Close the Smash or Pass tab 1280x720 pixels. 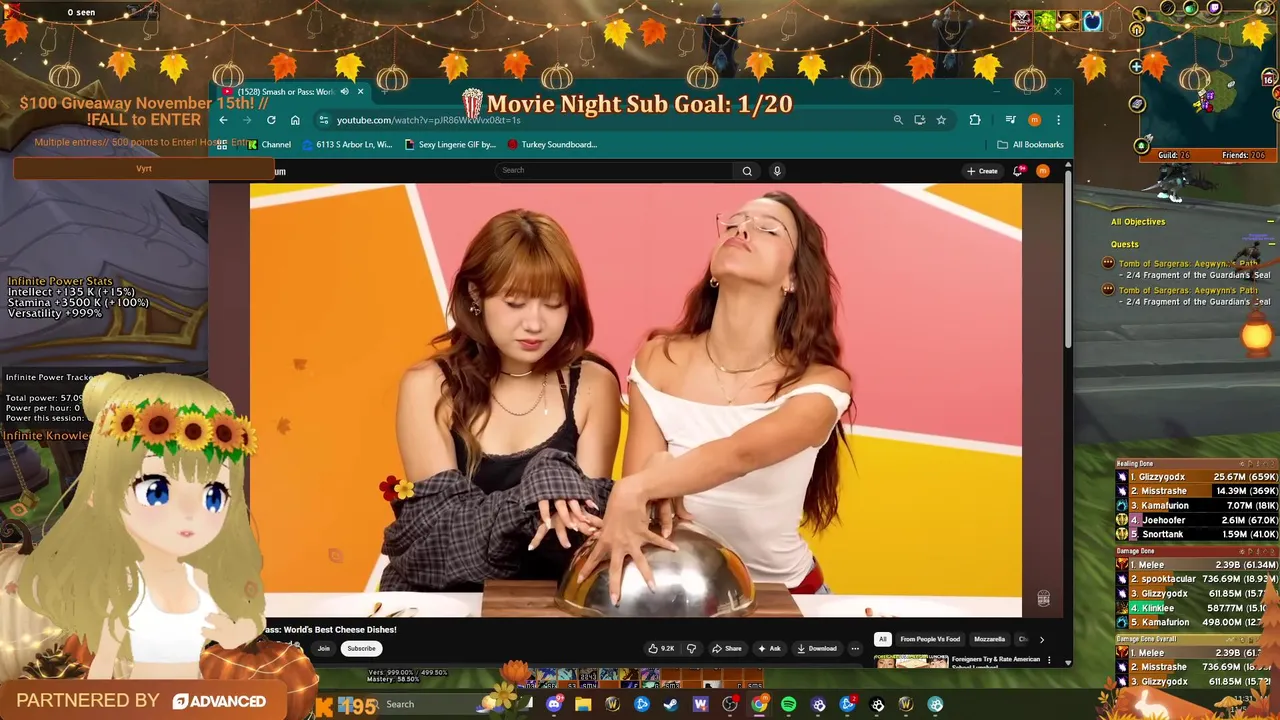[360, 92]
